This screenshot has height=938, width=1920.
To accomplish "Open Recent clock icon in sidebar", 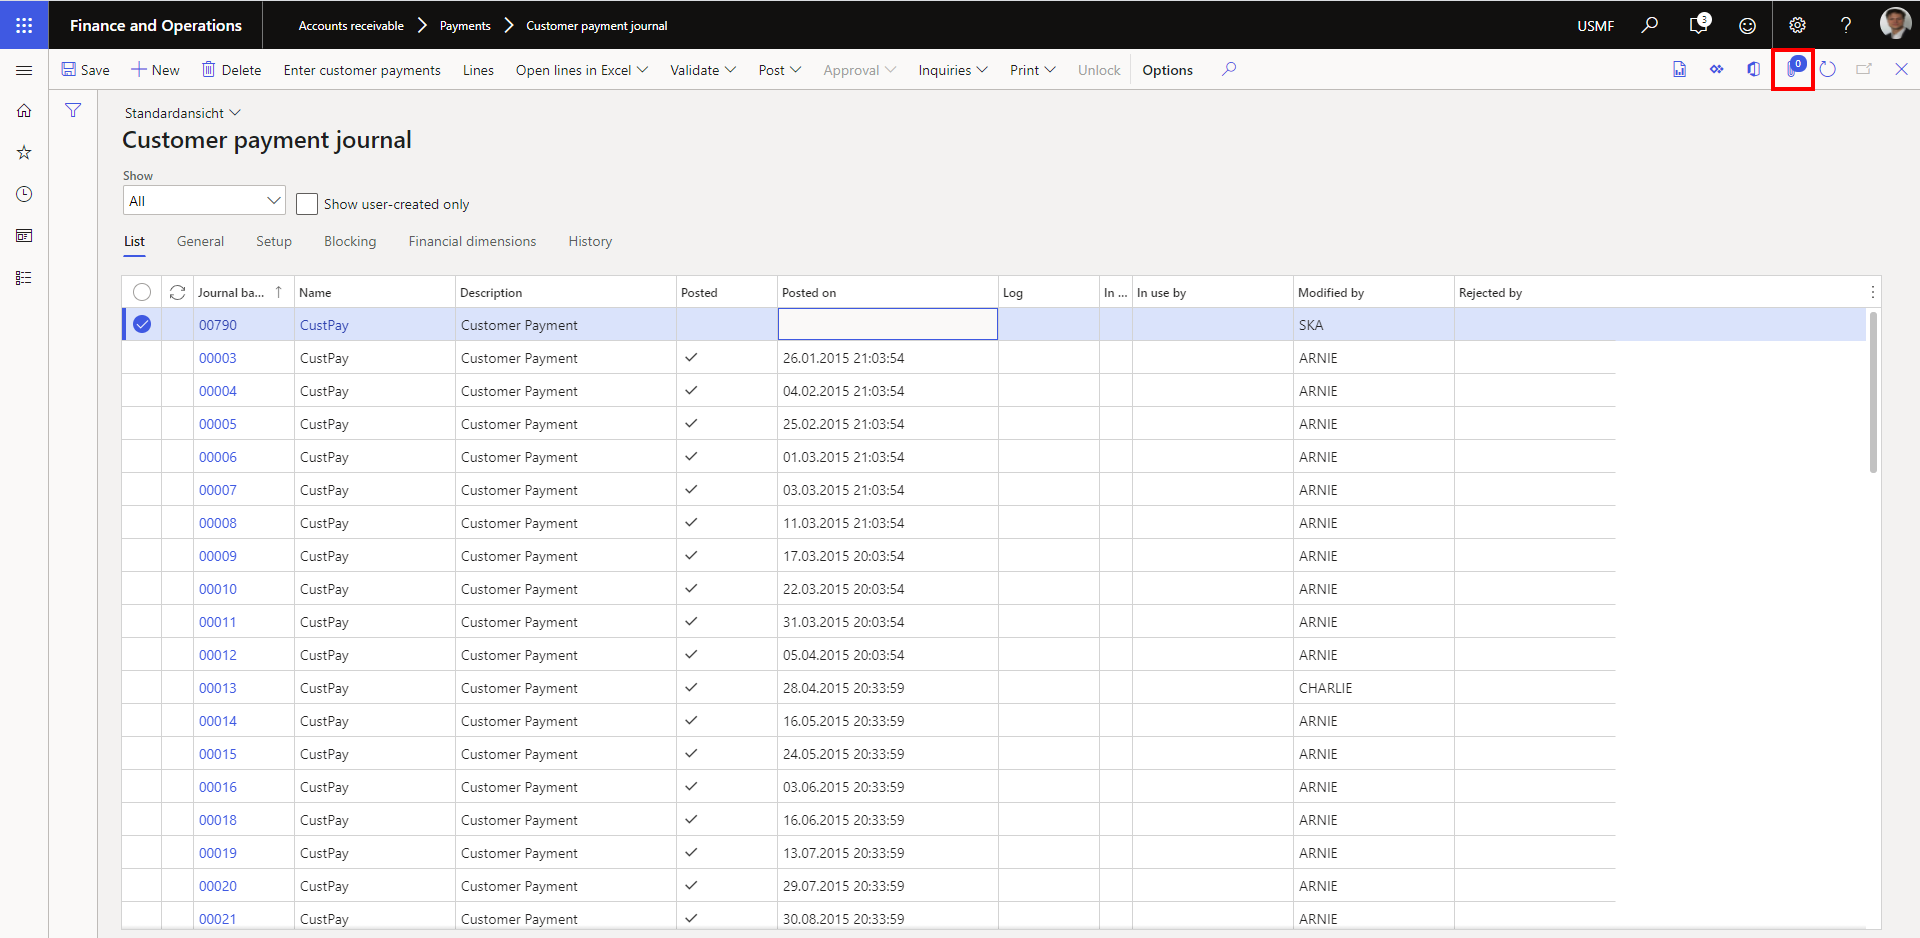I will click(x=24, y=194).
